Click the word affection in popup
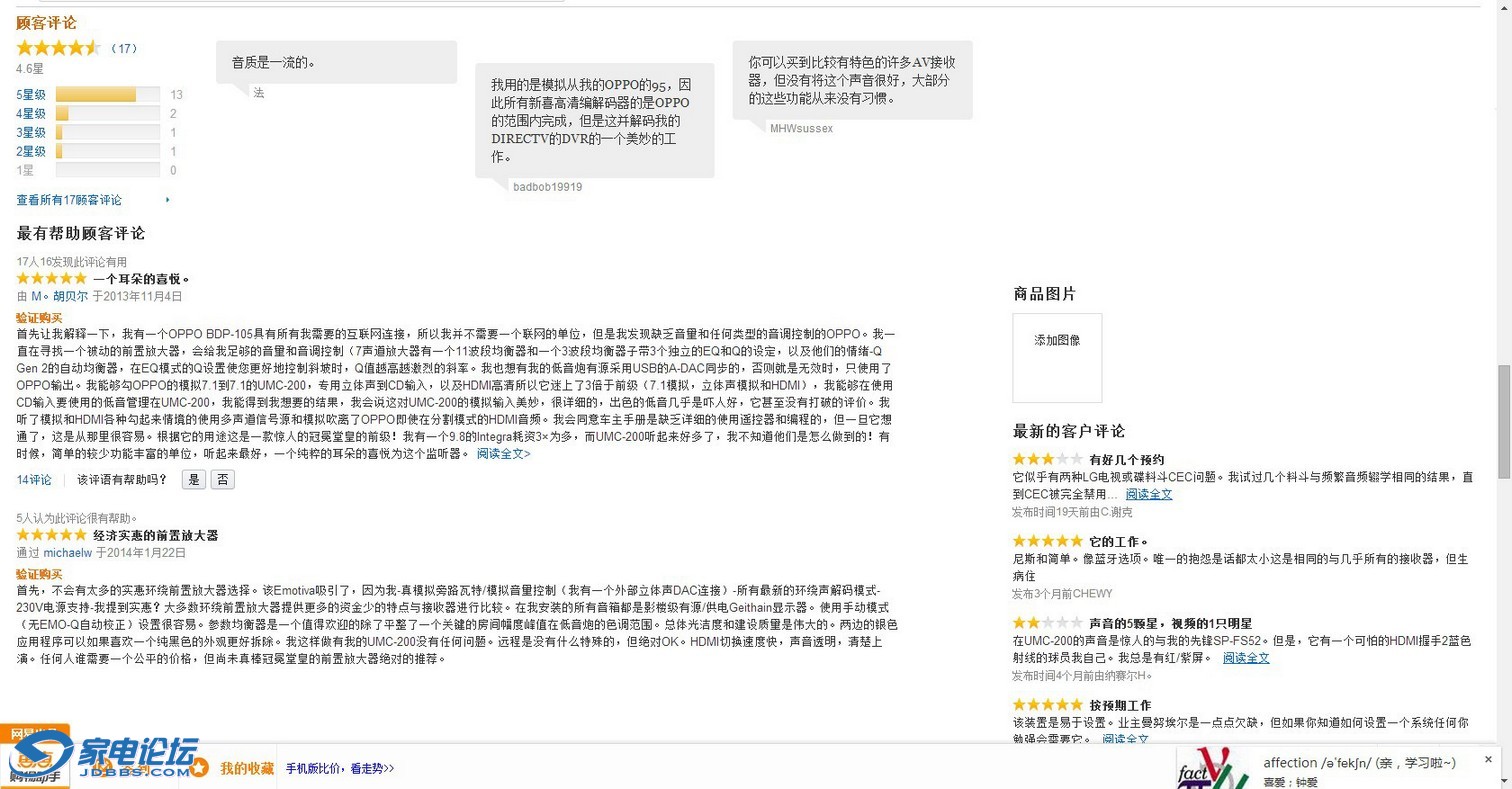The width and height of the screenshot is (1512, 789). click(x=1290, y=763)
